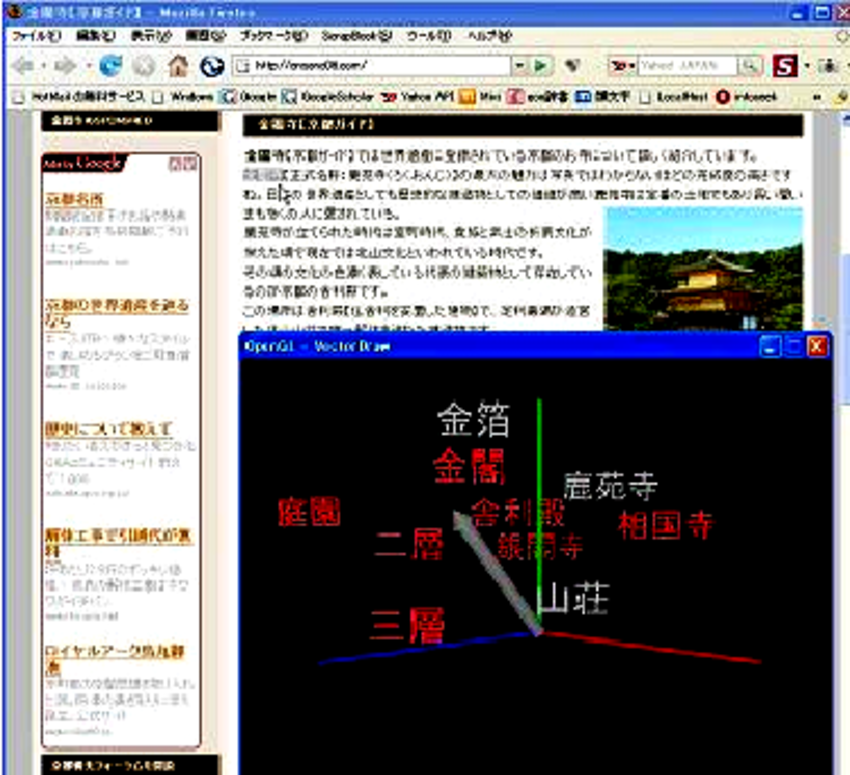Click the black page heading bar above the article
850x775 pixels.
(523, 125)
